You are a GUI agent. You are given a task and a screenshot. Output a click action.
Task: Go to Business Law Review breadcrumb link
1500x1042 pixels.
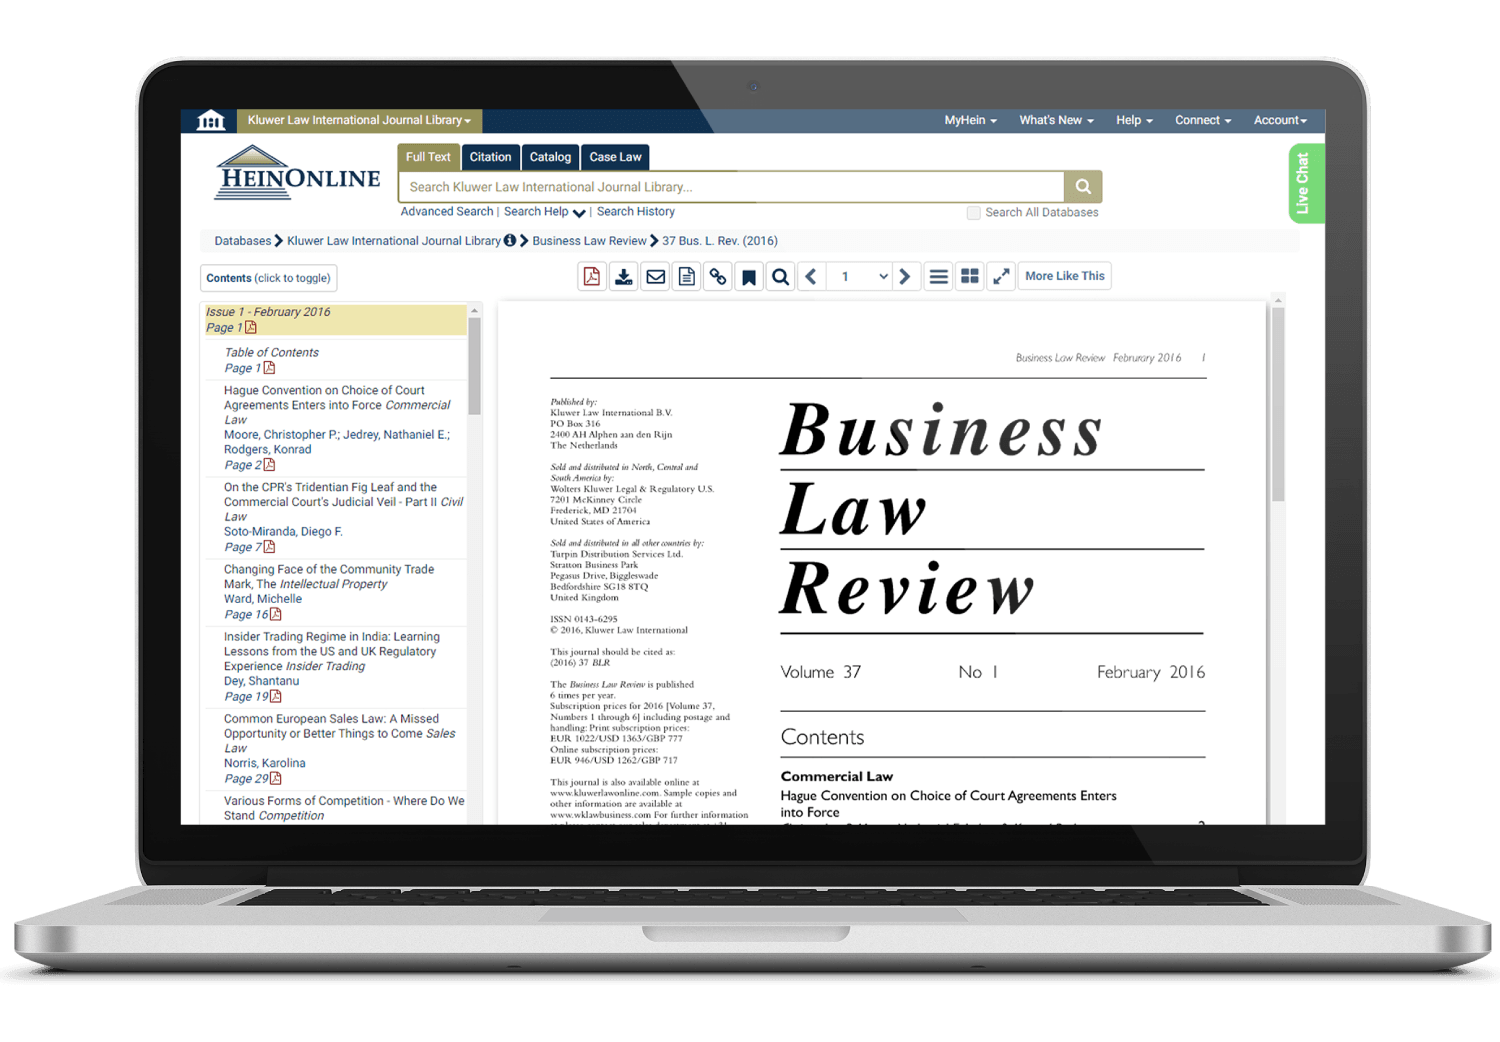[x=589, y=241]
